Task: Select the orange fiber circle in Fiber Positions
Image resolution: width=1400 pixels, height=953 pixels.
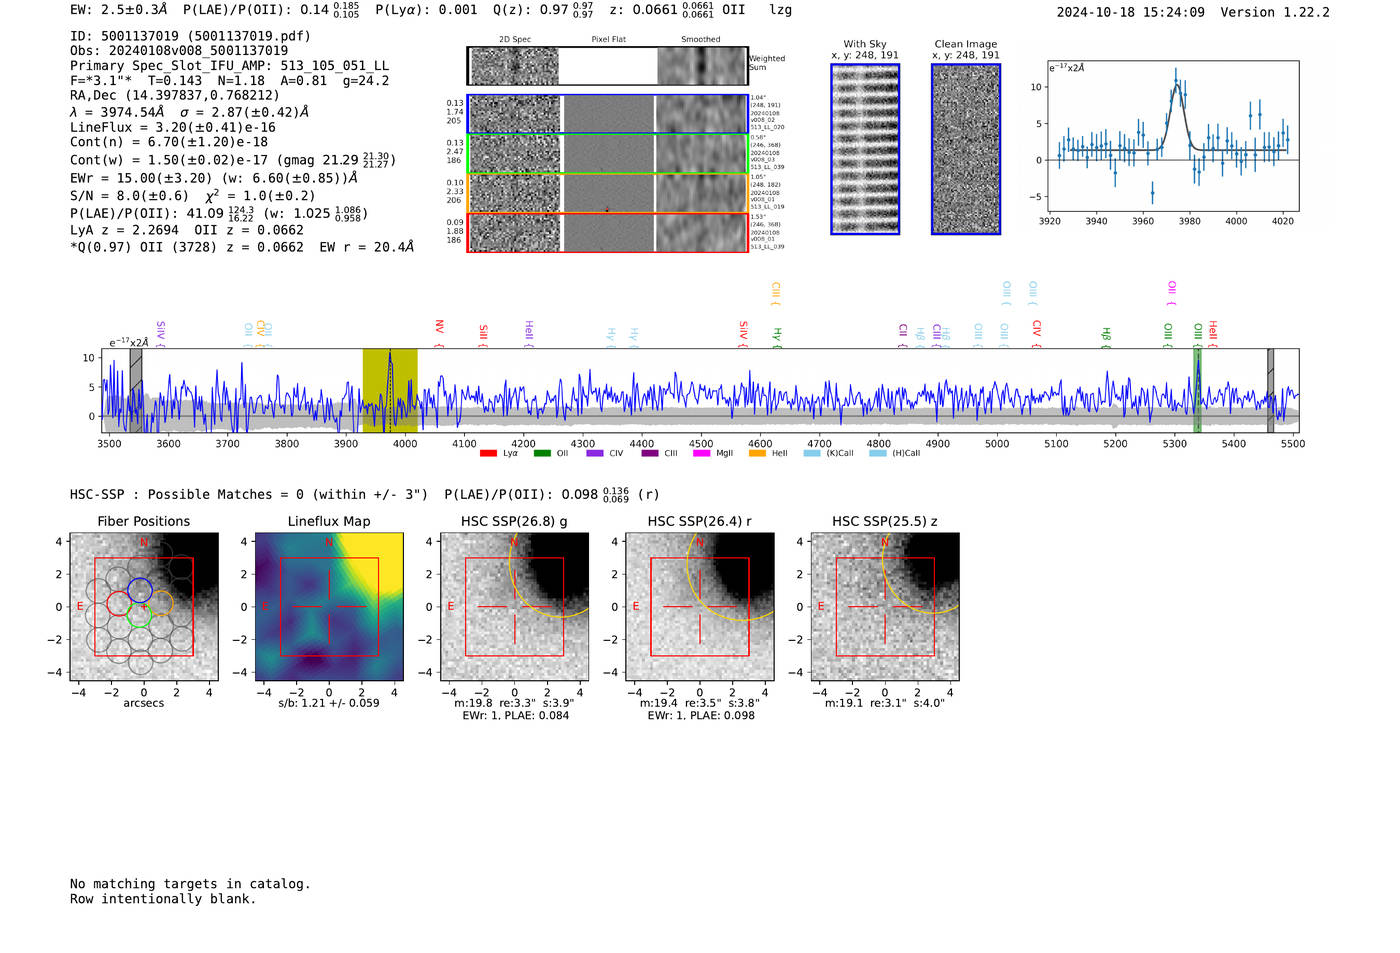Action: (161, 603)
